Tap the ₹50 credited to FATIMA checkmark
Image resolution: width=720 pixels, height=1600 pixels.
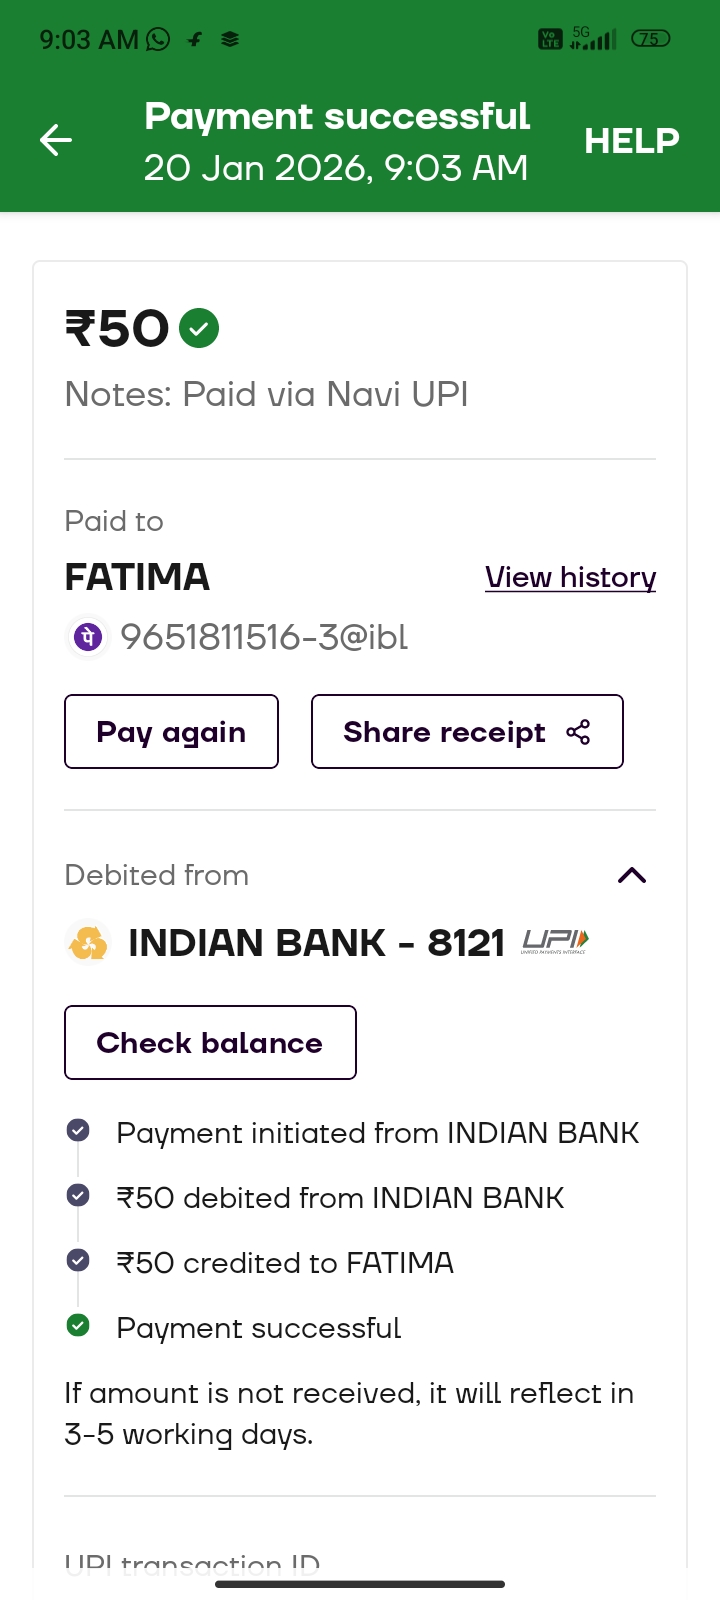click(x=78, y=1261)
